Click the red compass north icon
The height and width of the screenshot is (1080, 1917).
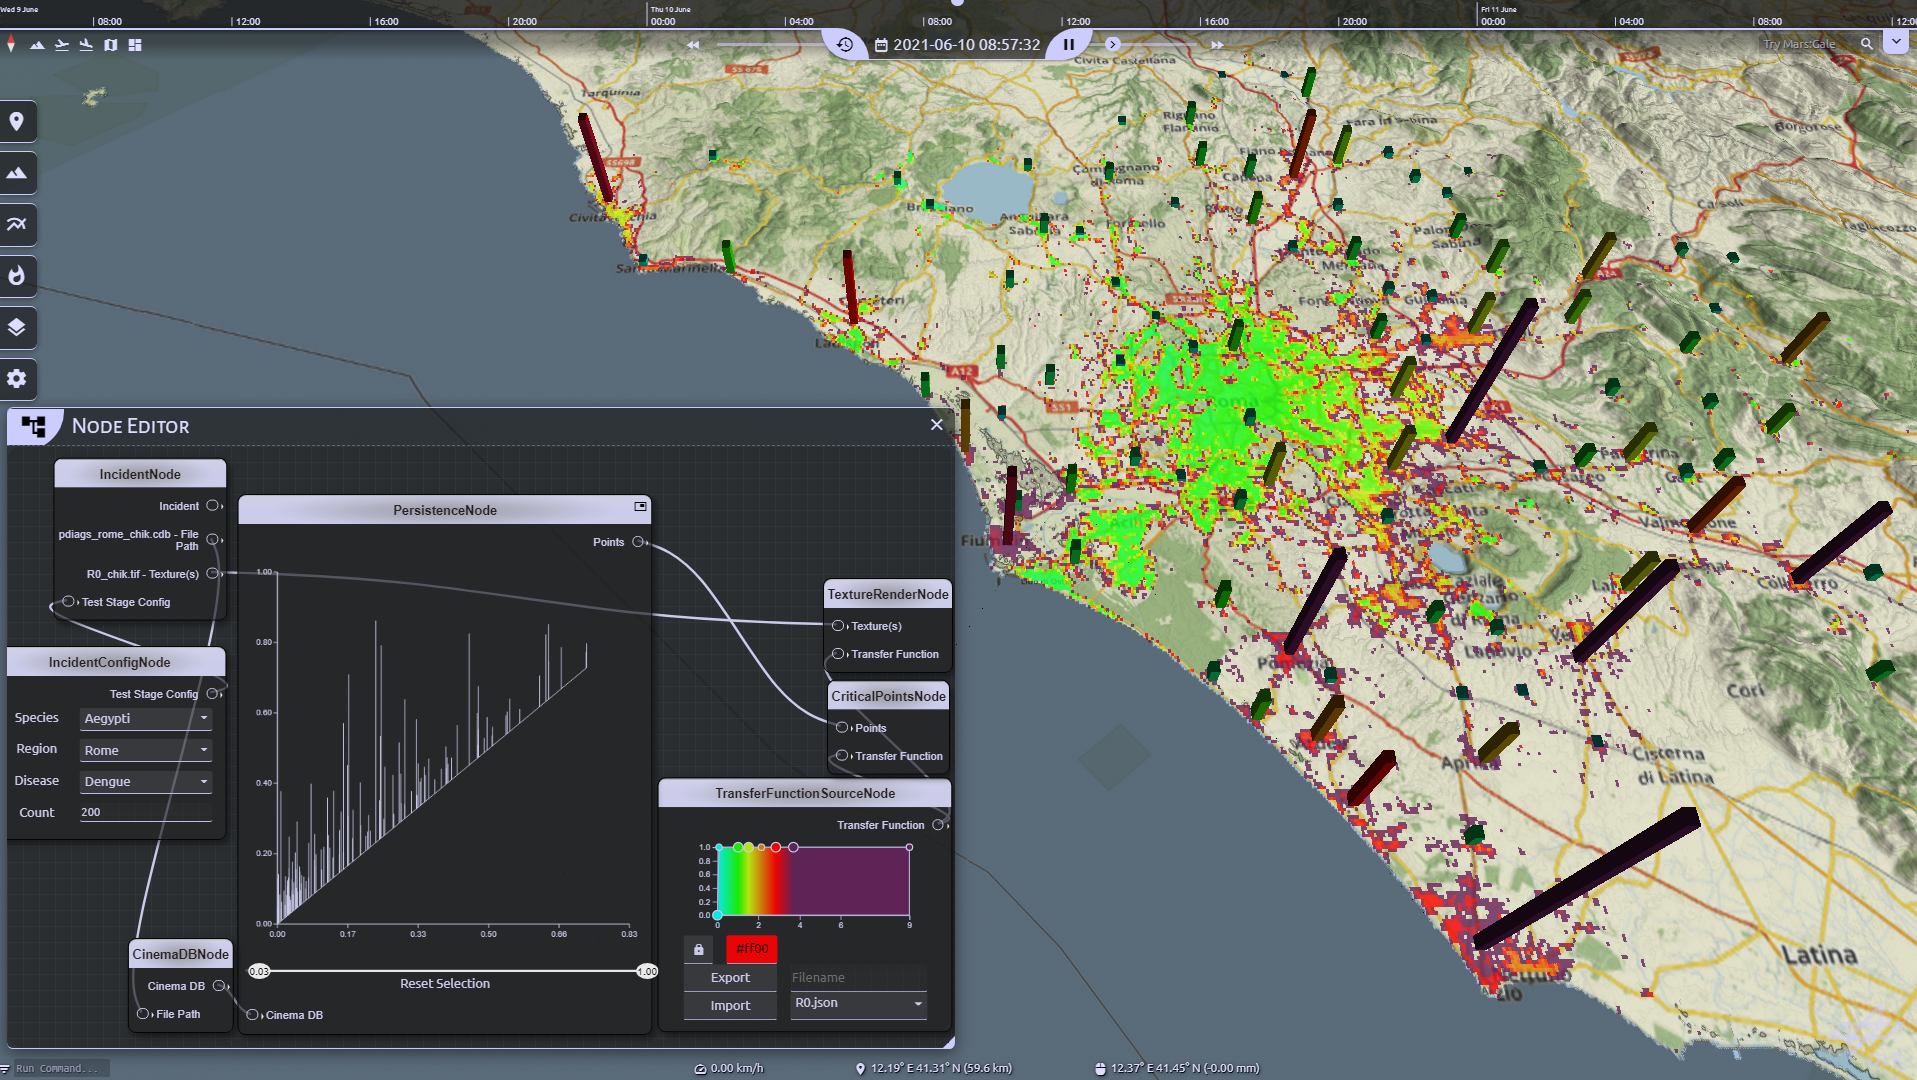tap(11, 45)
